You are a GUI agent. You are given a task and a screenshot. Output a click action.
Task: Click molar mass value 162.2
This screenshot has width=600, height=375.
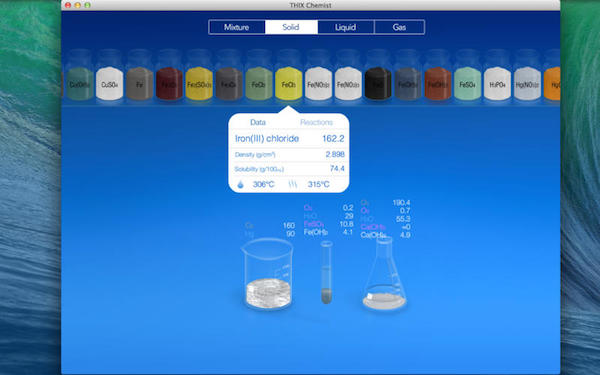pyautogui.click(x=333, y=139)
